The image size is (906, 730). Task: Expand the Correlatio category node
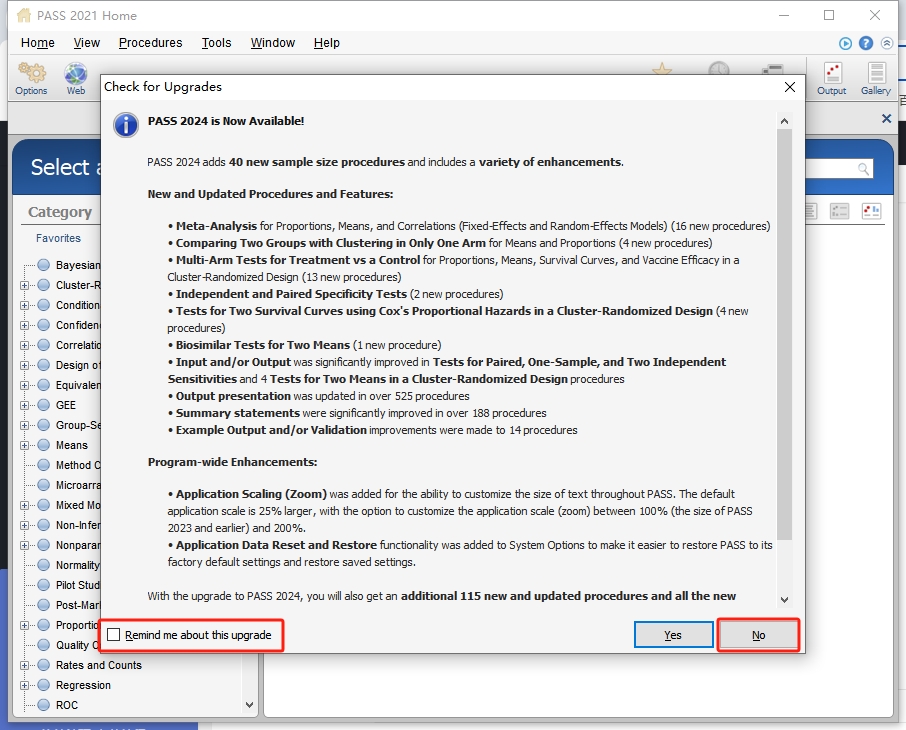pos(24,346)
